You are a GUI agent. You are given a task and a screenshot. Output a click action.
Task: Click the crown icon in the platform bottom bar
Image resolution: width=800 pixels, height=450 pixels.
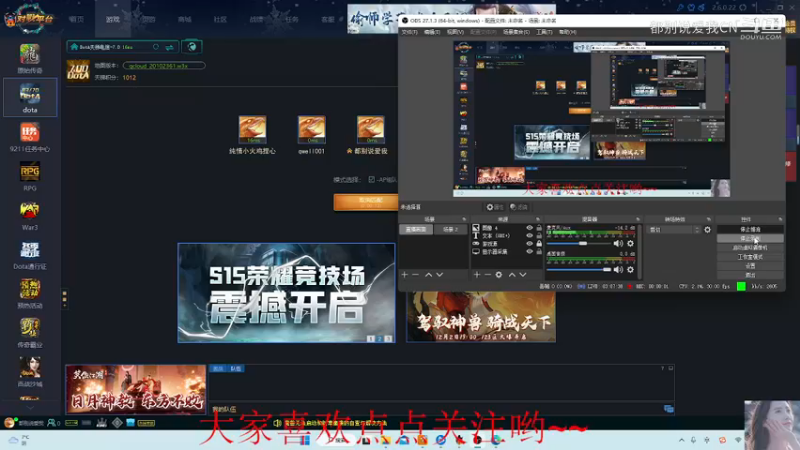coord(102,422)
